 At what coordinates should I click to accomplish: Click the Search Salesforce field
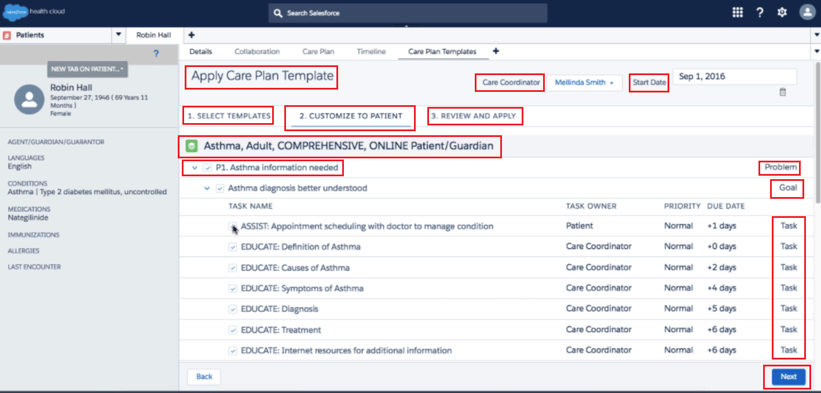408,13
